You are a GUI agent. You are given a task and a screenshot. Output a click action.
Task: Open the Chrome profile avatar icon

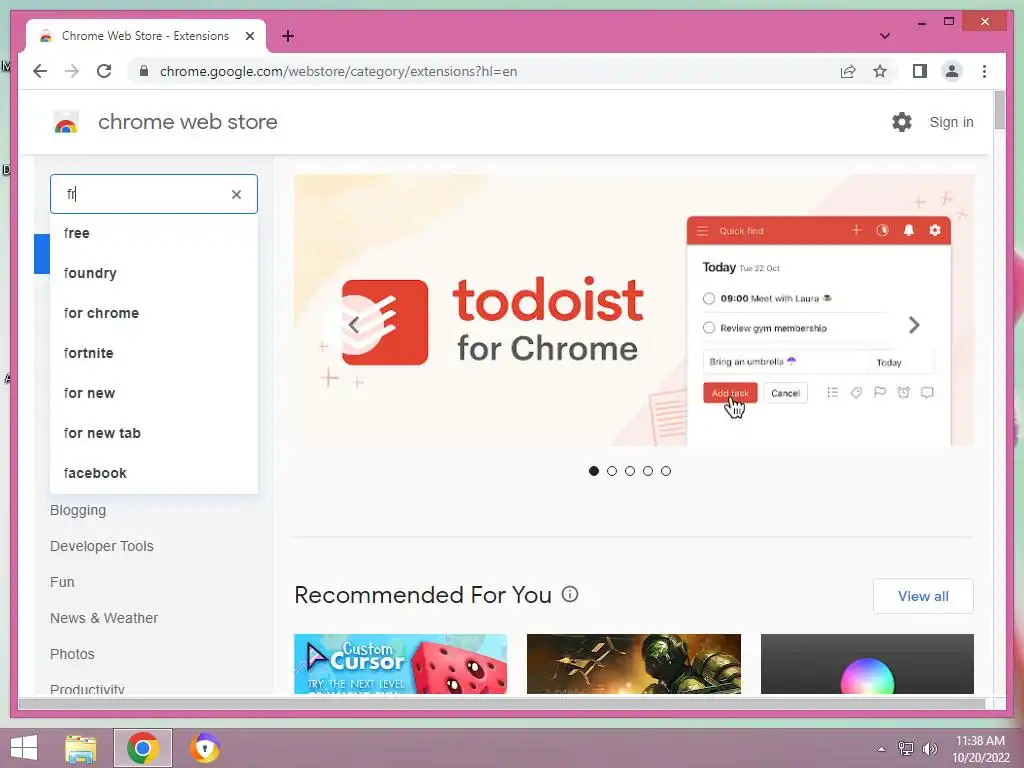[952, 71]
